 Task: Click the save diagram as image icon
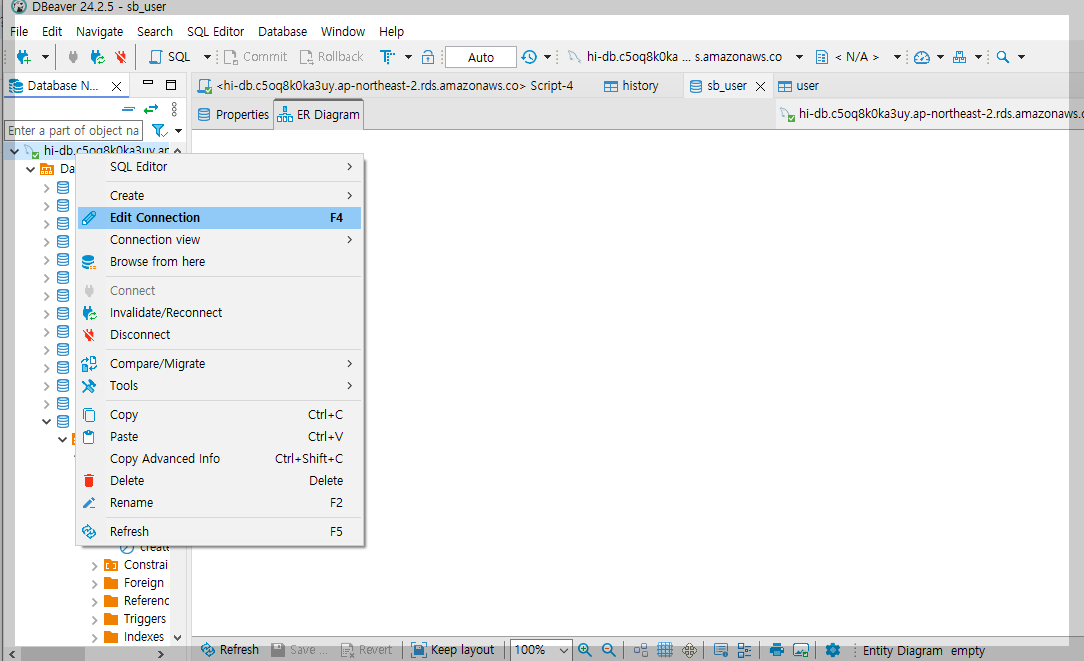click(801, 650)
